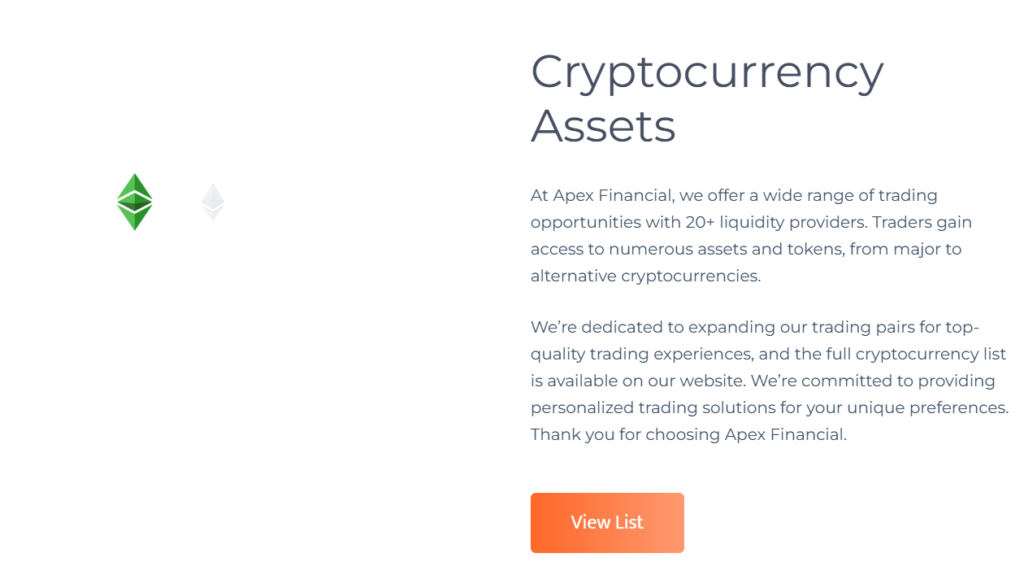
Task: Select the gray Ethereum diamond glyph
Action: (x=212, y=201)
